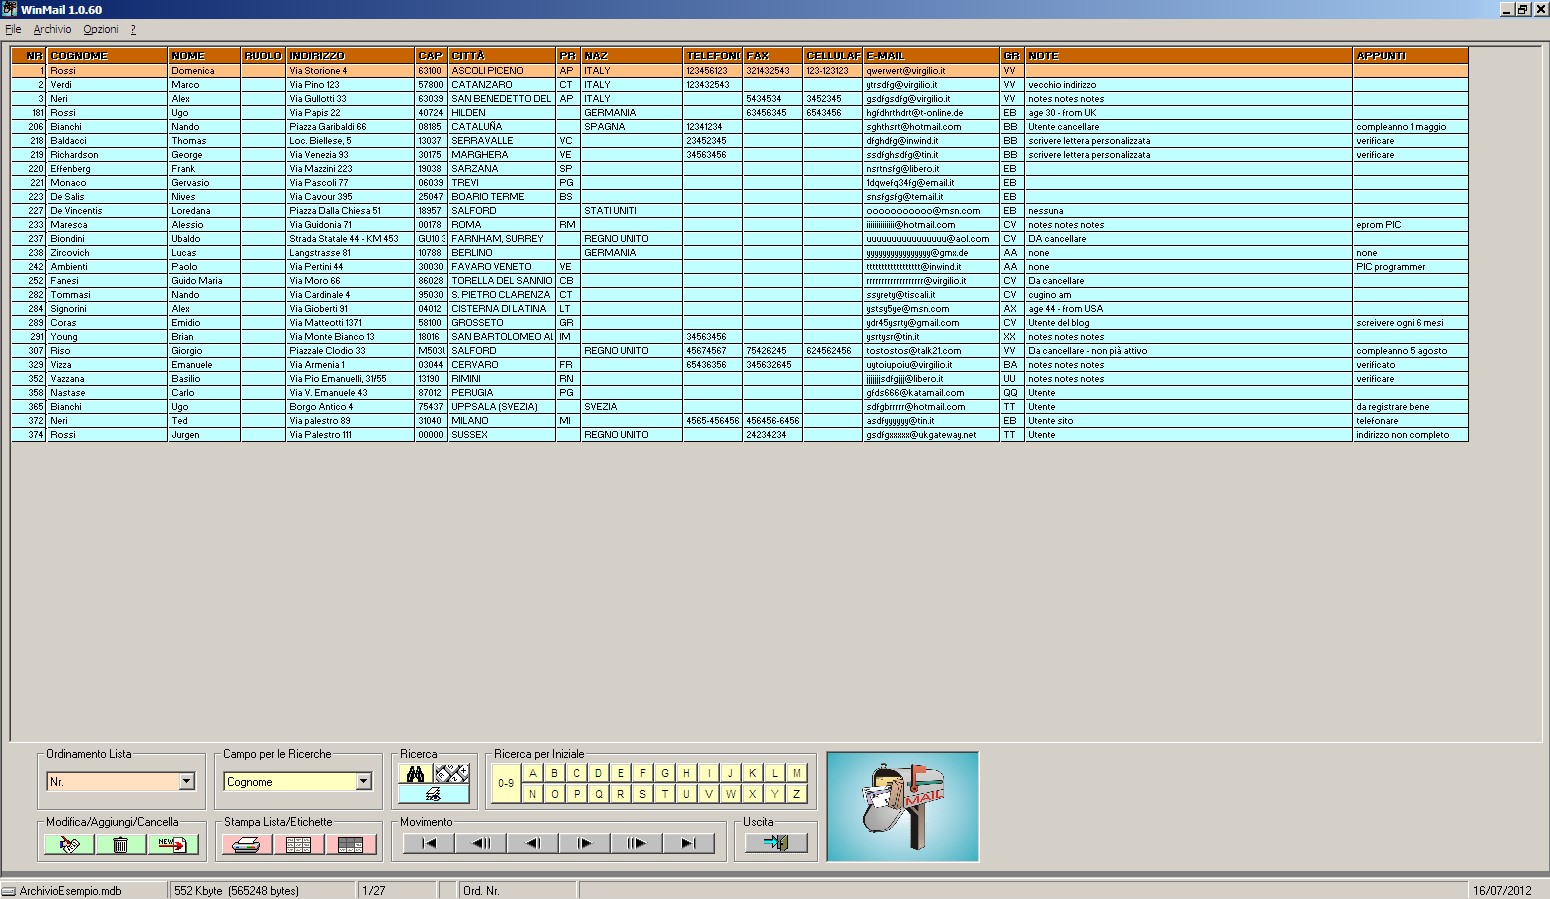Click the binoculars search icon
The image size is (1550, 899).
[415, 773]
